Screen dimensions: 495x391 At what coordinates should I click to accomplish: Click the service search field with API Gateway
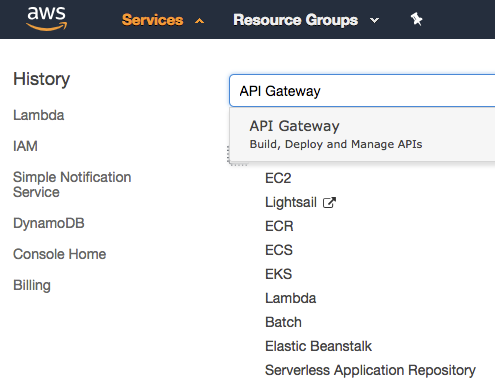coord(362,91)
